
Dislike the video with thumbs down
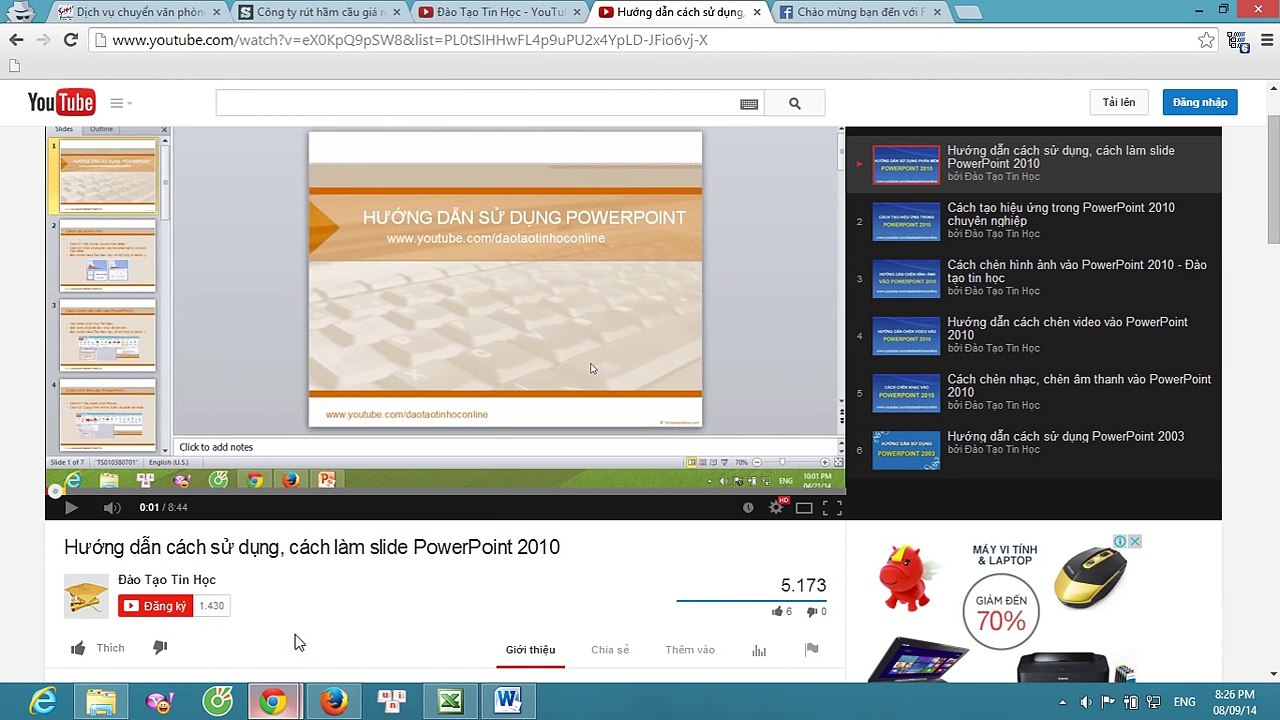160,648
